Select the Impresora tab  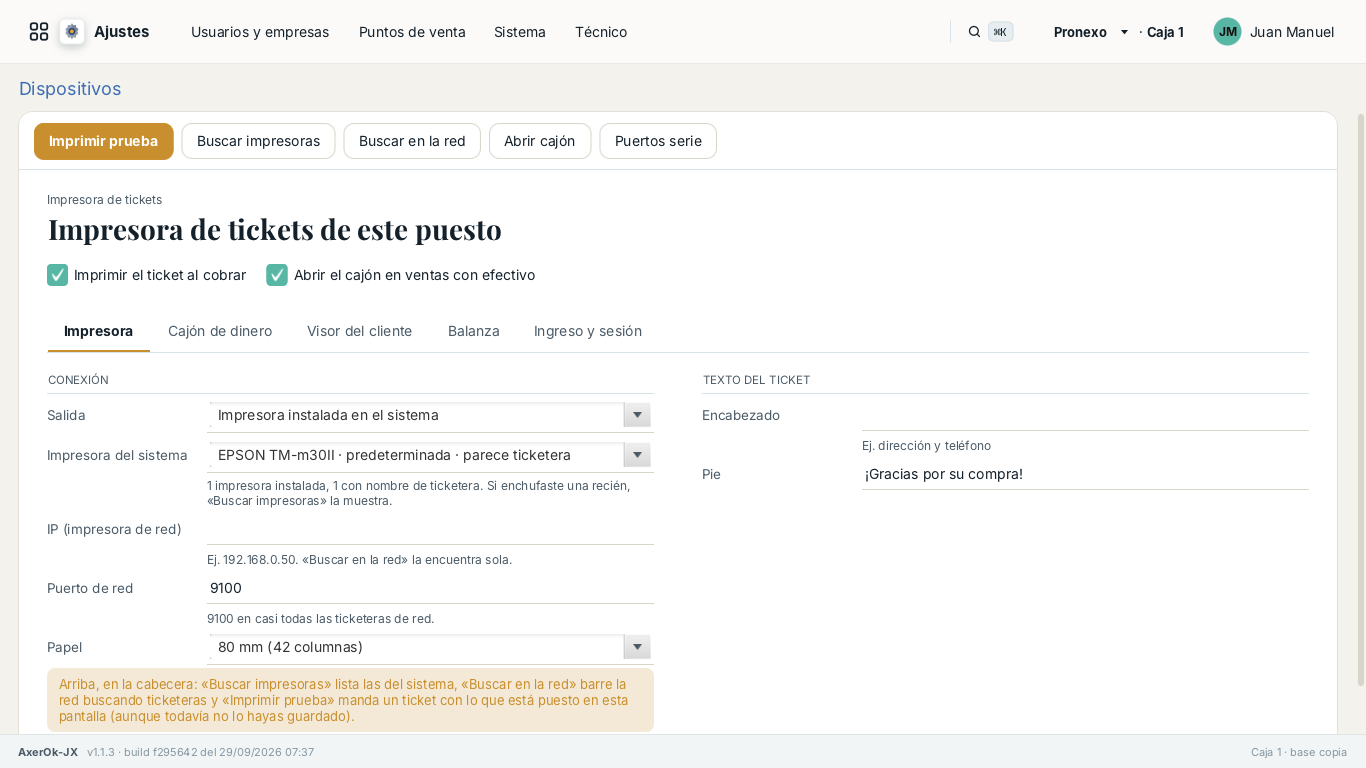(98, 331)
